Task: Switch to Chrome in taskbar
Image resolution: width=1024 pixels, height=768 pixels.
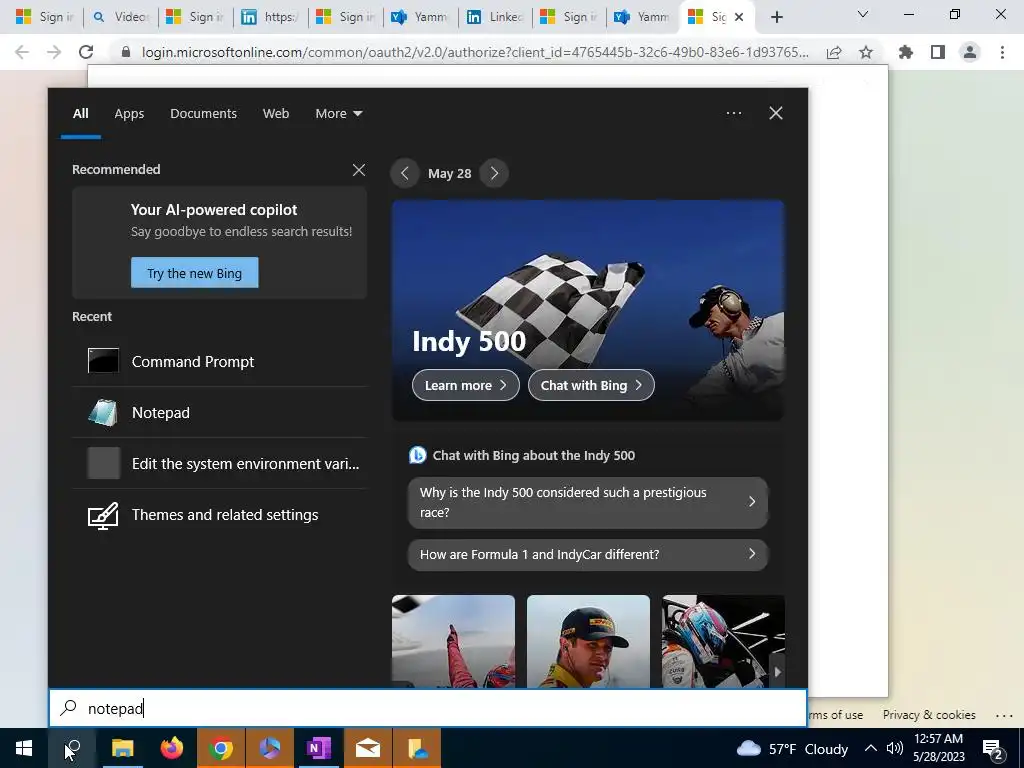Action: click(x=221, y=748)
